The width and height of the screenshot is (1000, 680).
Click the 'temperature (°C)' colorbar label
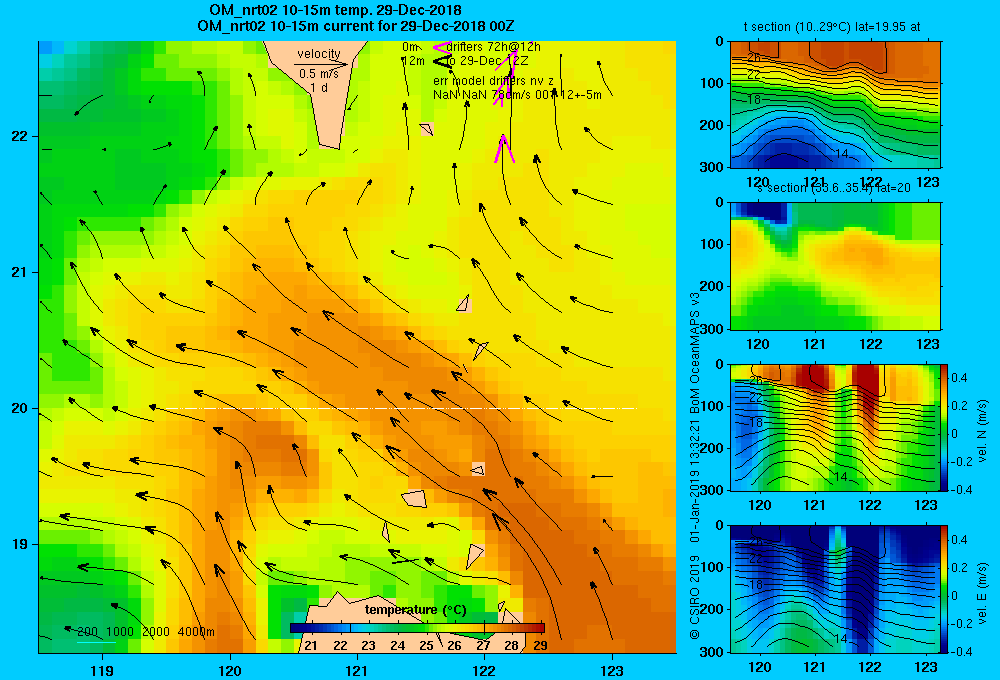coord(415,610)
